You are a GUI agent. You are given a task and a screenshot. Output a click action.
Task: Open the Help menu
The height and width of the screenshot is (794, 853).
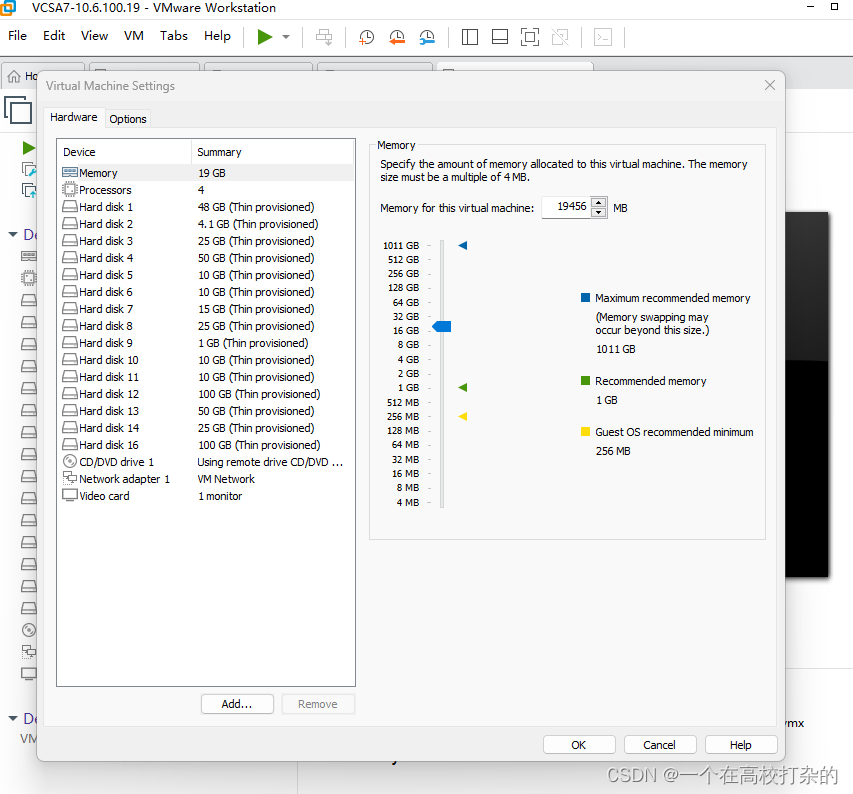pos(217,36)
